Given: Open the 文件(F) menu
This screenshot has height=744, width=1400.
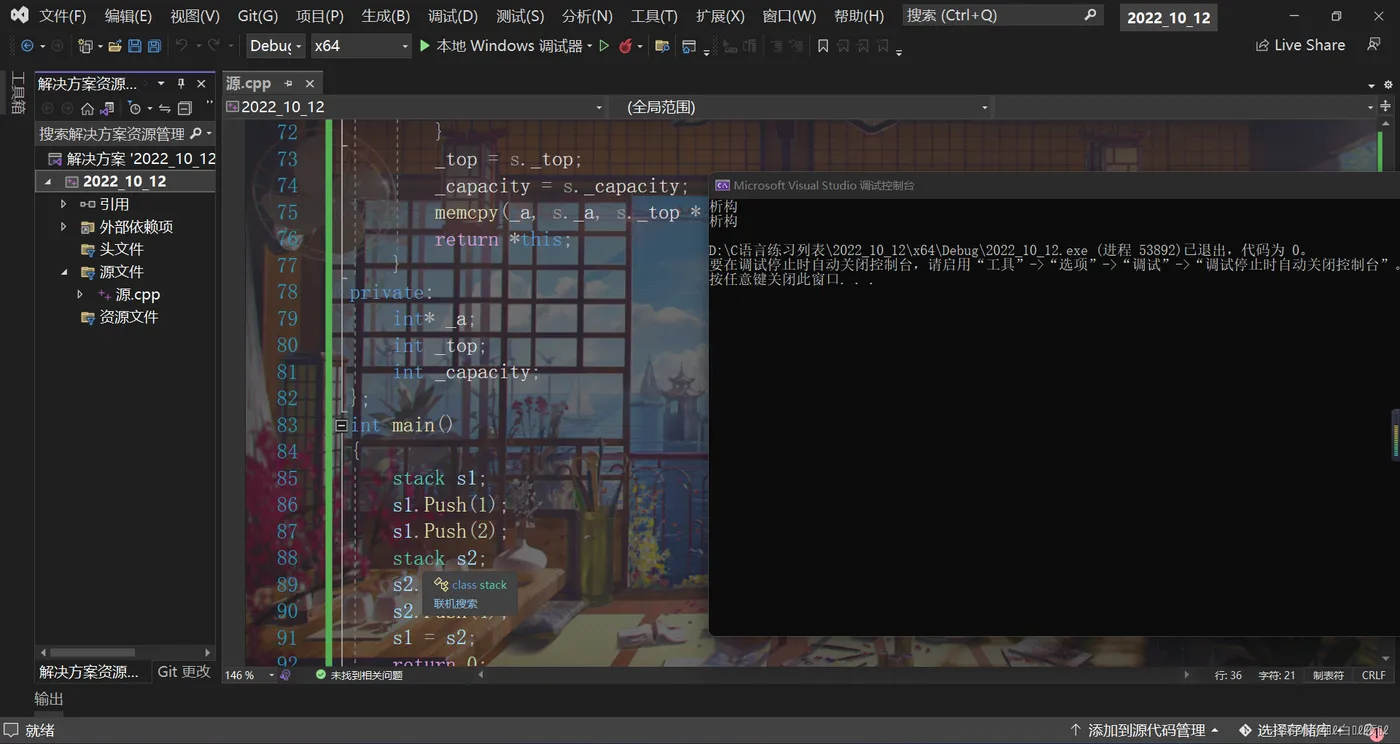Looking at the screenshot, I should click(63, 16).
